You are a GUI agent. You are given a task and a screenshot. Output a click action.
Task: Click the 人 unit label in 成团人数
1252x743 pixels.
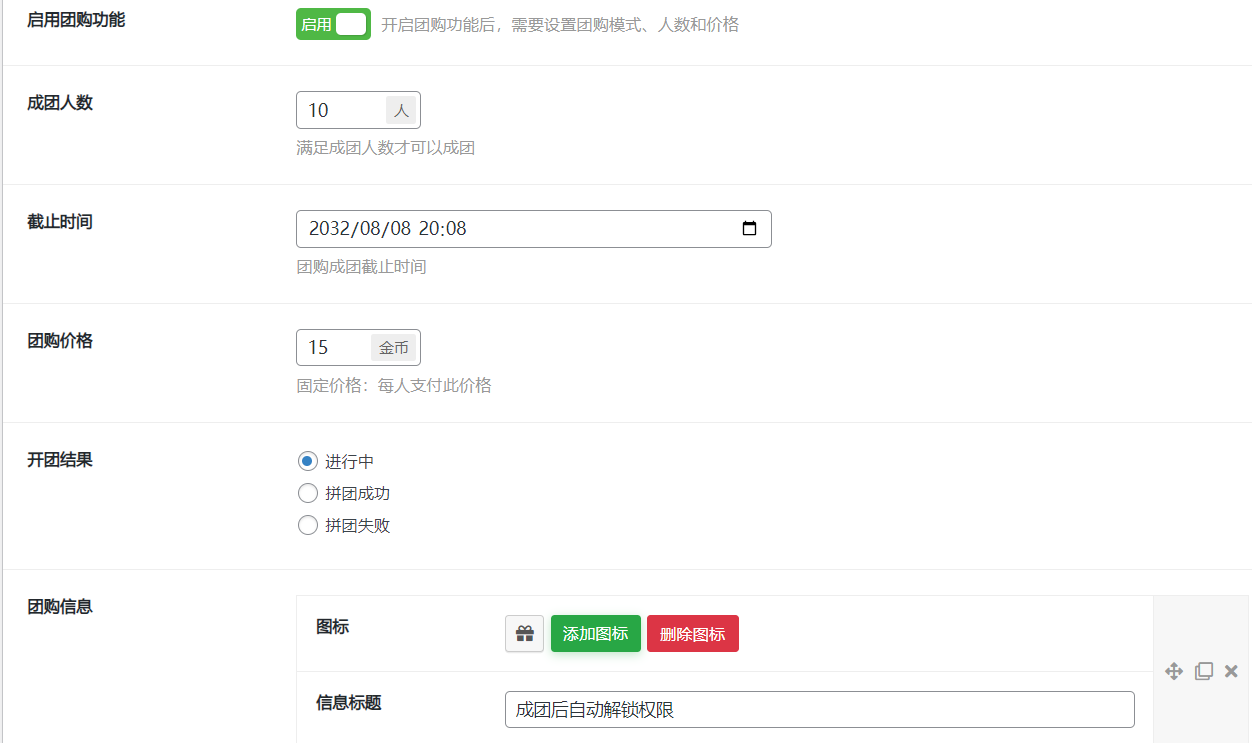coord(401,110)
